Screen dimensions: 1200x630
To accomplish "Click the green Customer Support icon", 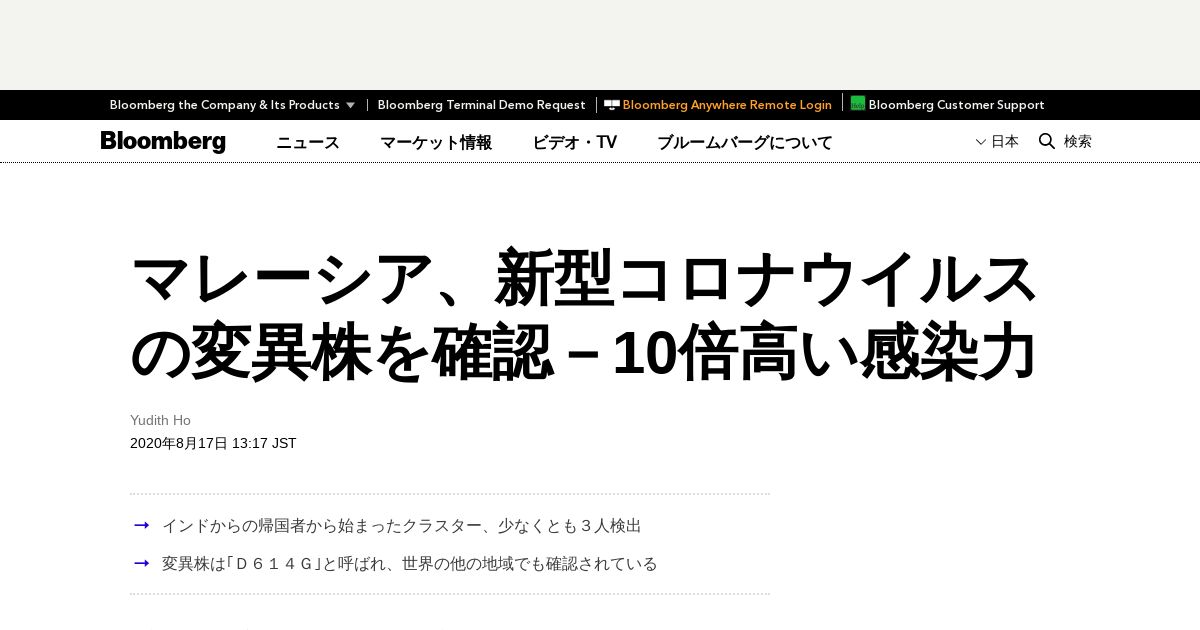I will [x=858, y=103].
